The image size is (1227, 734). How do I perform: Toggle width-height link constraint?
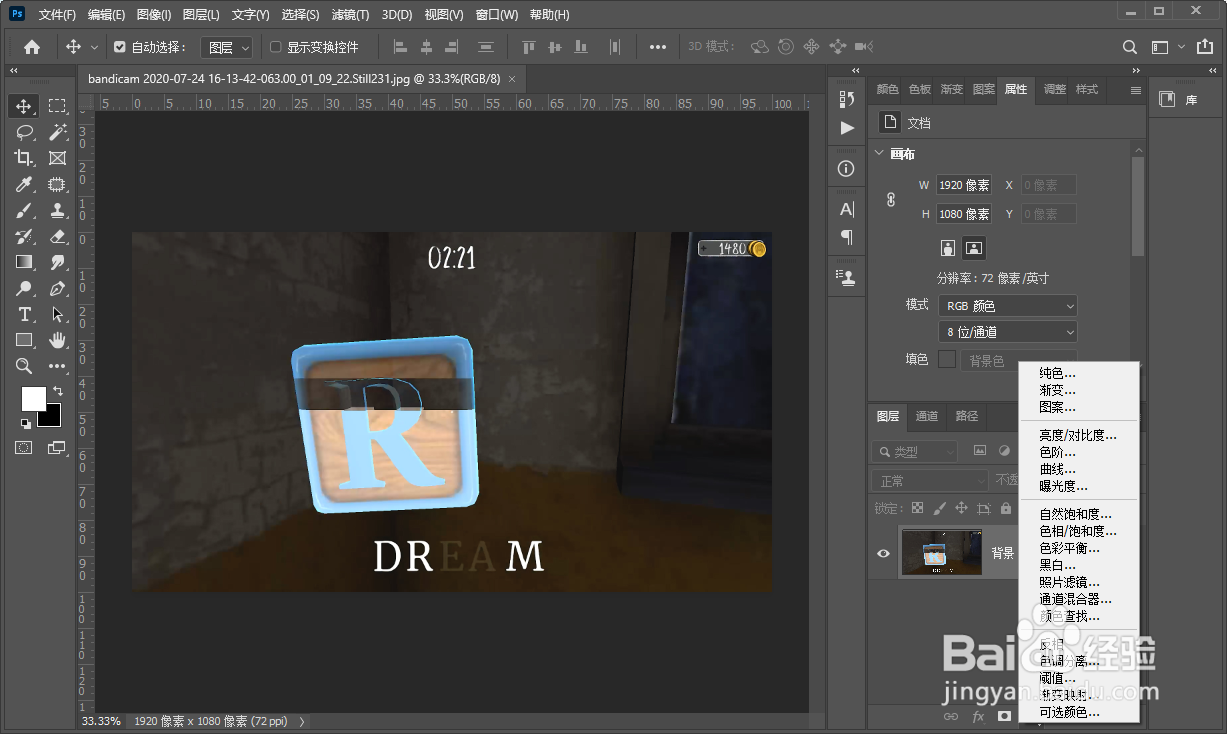pos(891,199)
